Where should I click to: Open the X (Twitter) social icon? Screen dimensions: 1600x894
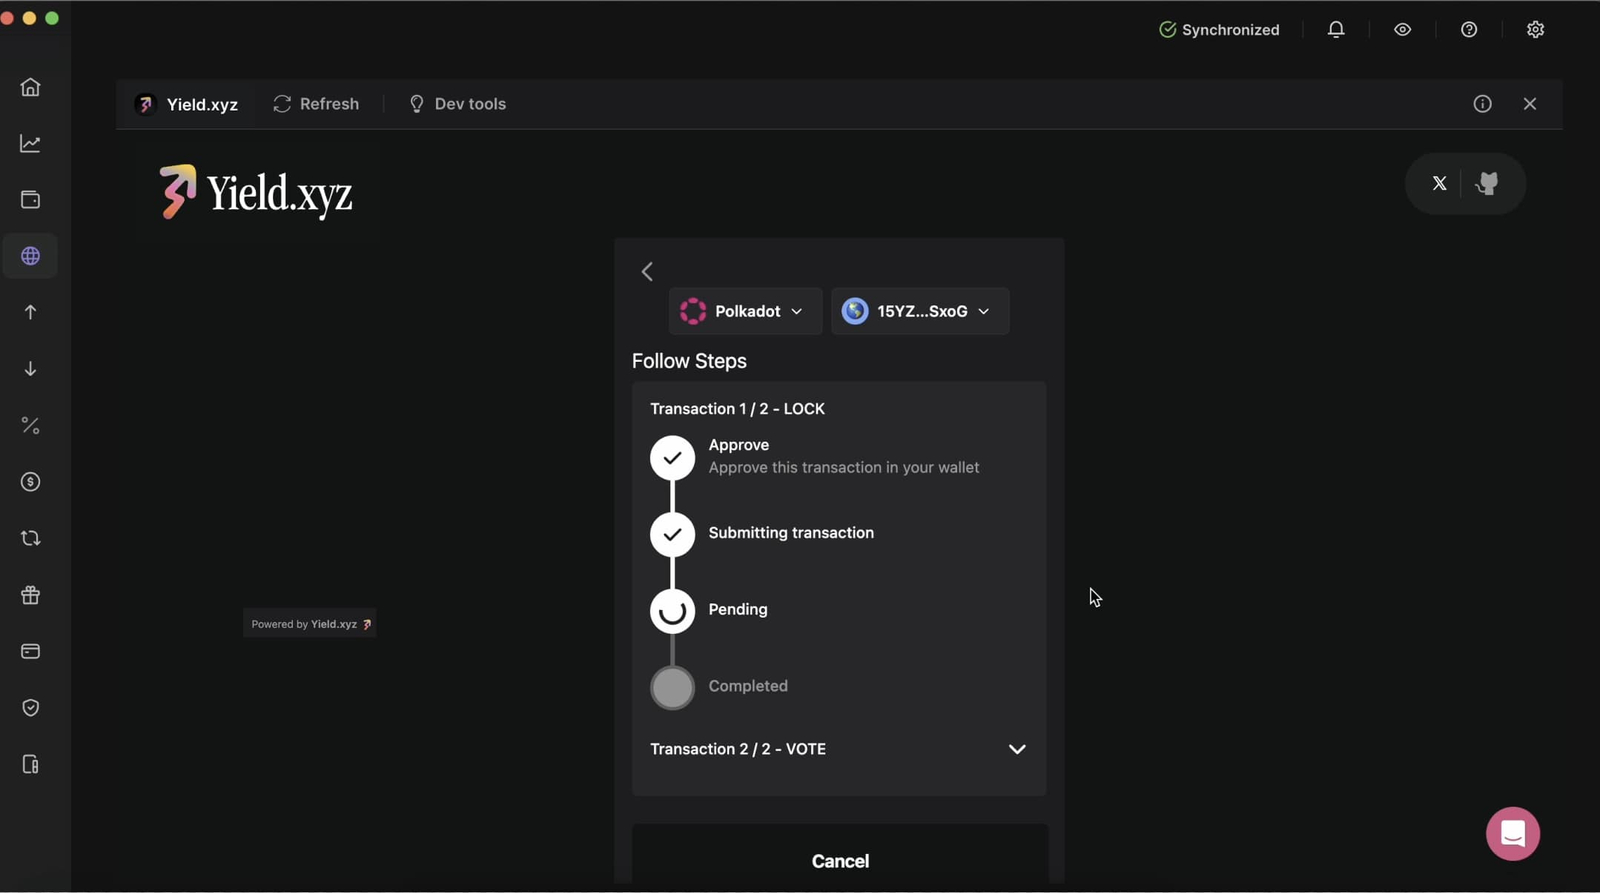pyautogui.click(x=1439, y=183)
